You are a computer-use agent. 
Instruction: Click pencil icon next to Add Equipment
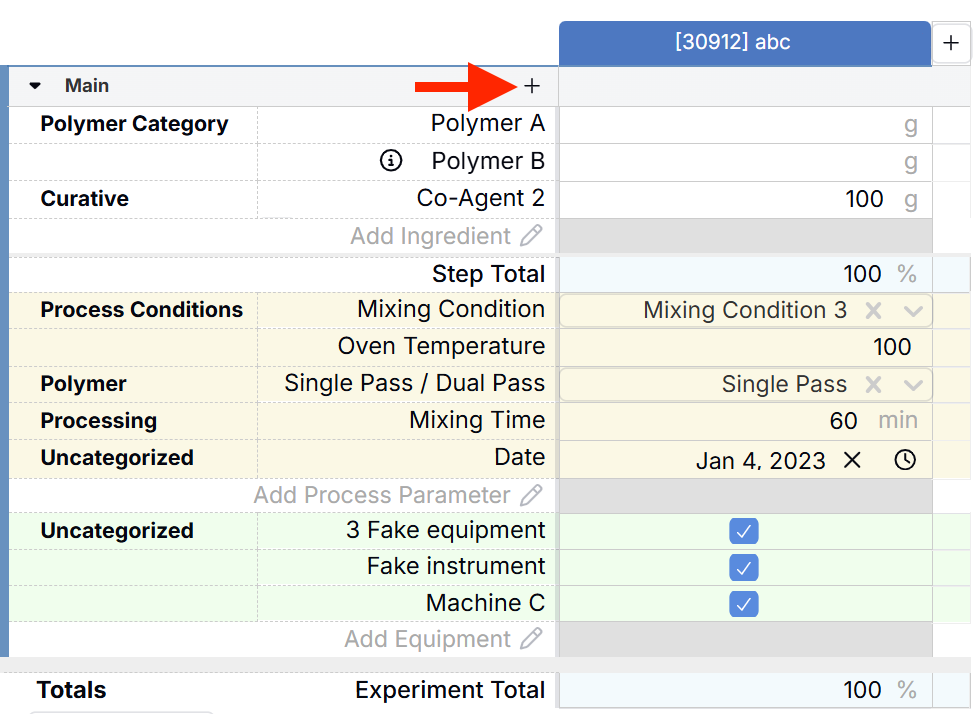531,639
